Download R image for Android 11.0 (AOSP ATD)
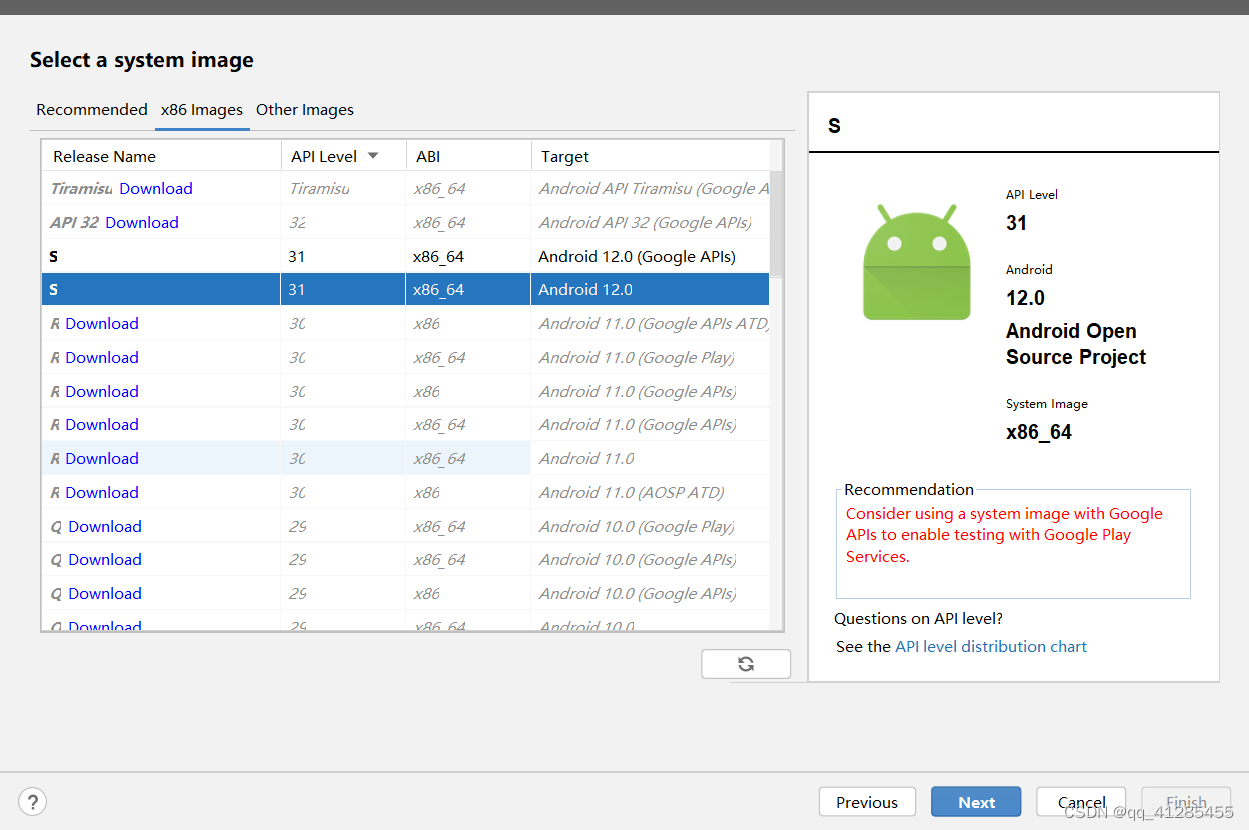Viewport: 1249px width, 830px height. click(102, 493)
